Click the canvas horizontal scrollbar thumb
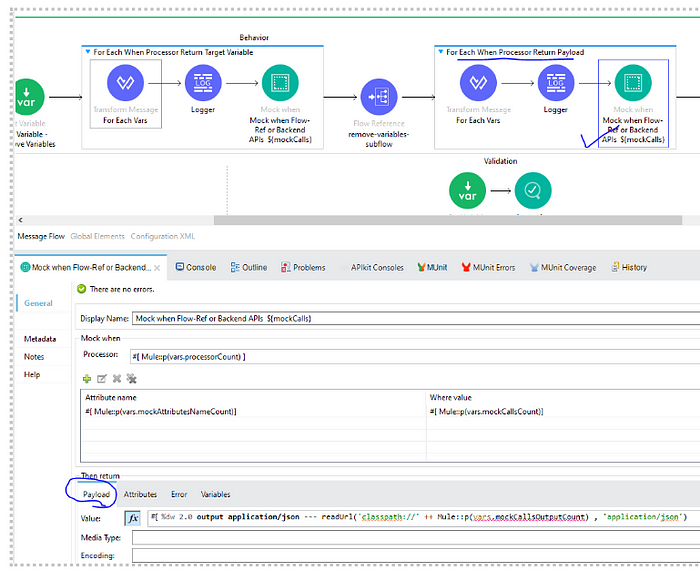 tap(448, 220)
